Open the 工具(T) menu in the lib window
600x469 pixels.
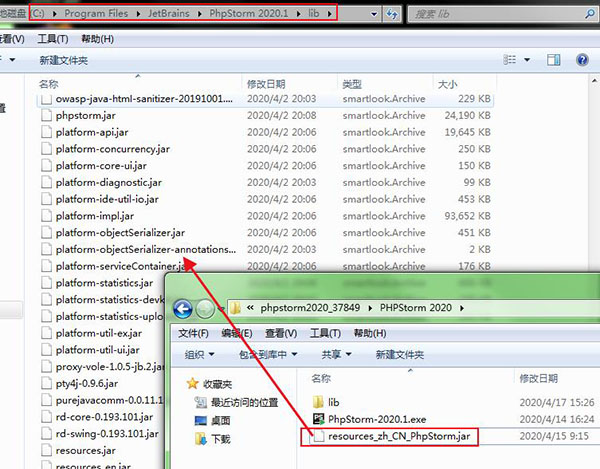click(53, 39)
